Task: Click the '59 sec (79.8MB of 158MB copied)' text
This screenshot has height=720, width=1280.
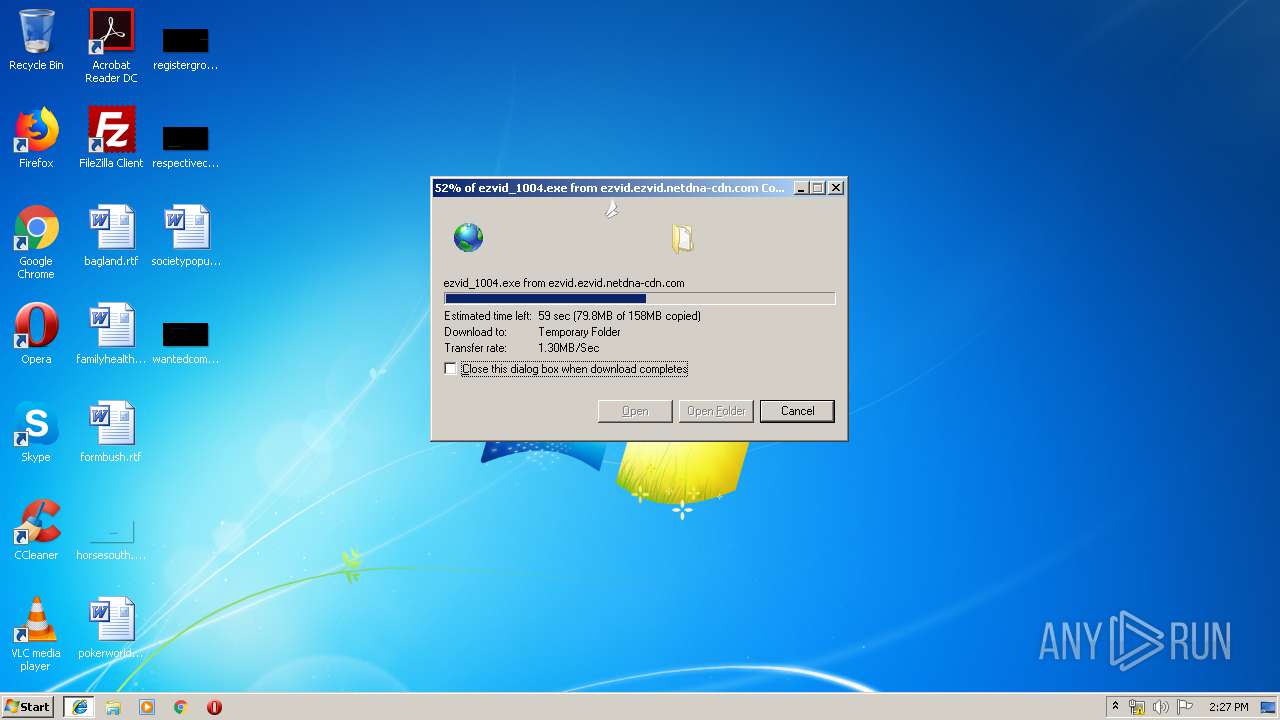Action: tap(619, 316)
